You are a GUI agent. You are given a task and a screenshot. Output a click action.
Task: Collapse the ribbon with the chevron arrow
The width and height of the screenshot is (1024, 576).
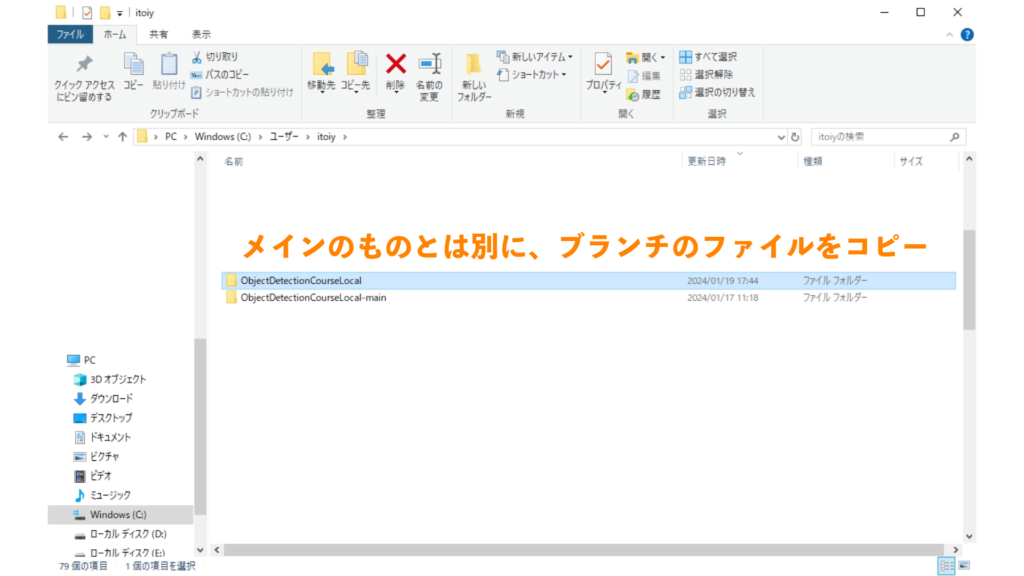click(x=950, y=33)
